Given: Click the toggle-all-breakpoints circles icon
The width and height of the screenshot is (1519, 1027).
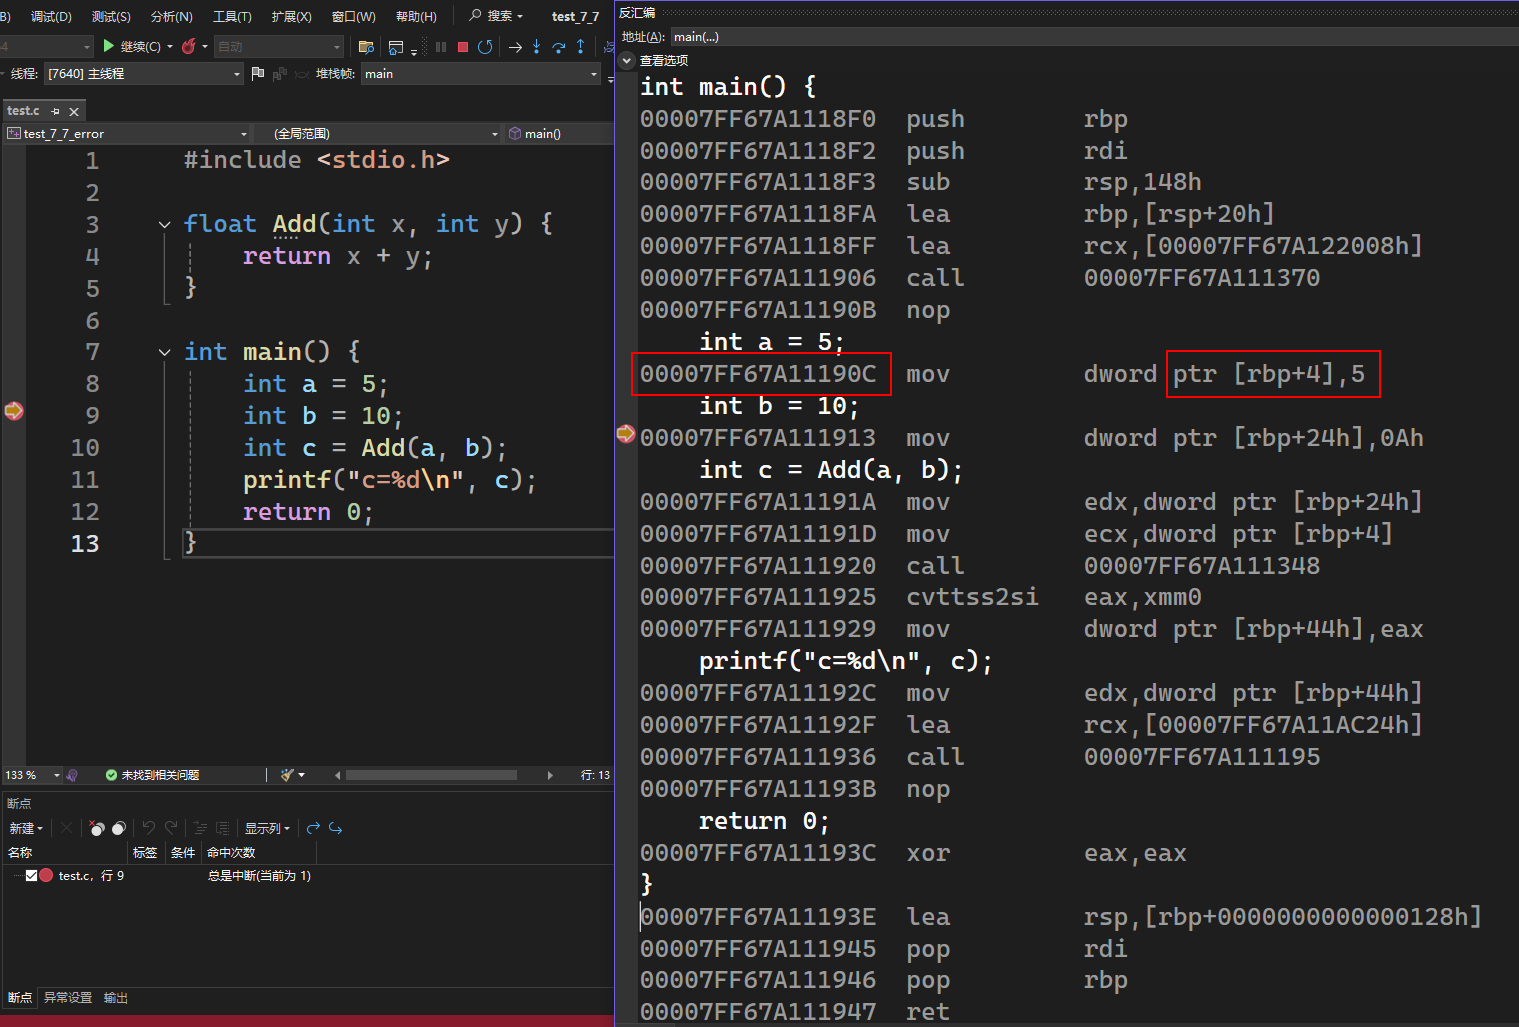Looking at the screenshot, I should coord(119,828).
